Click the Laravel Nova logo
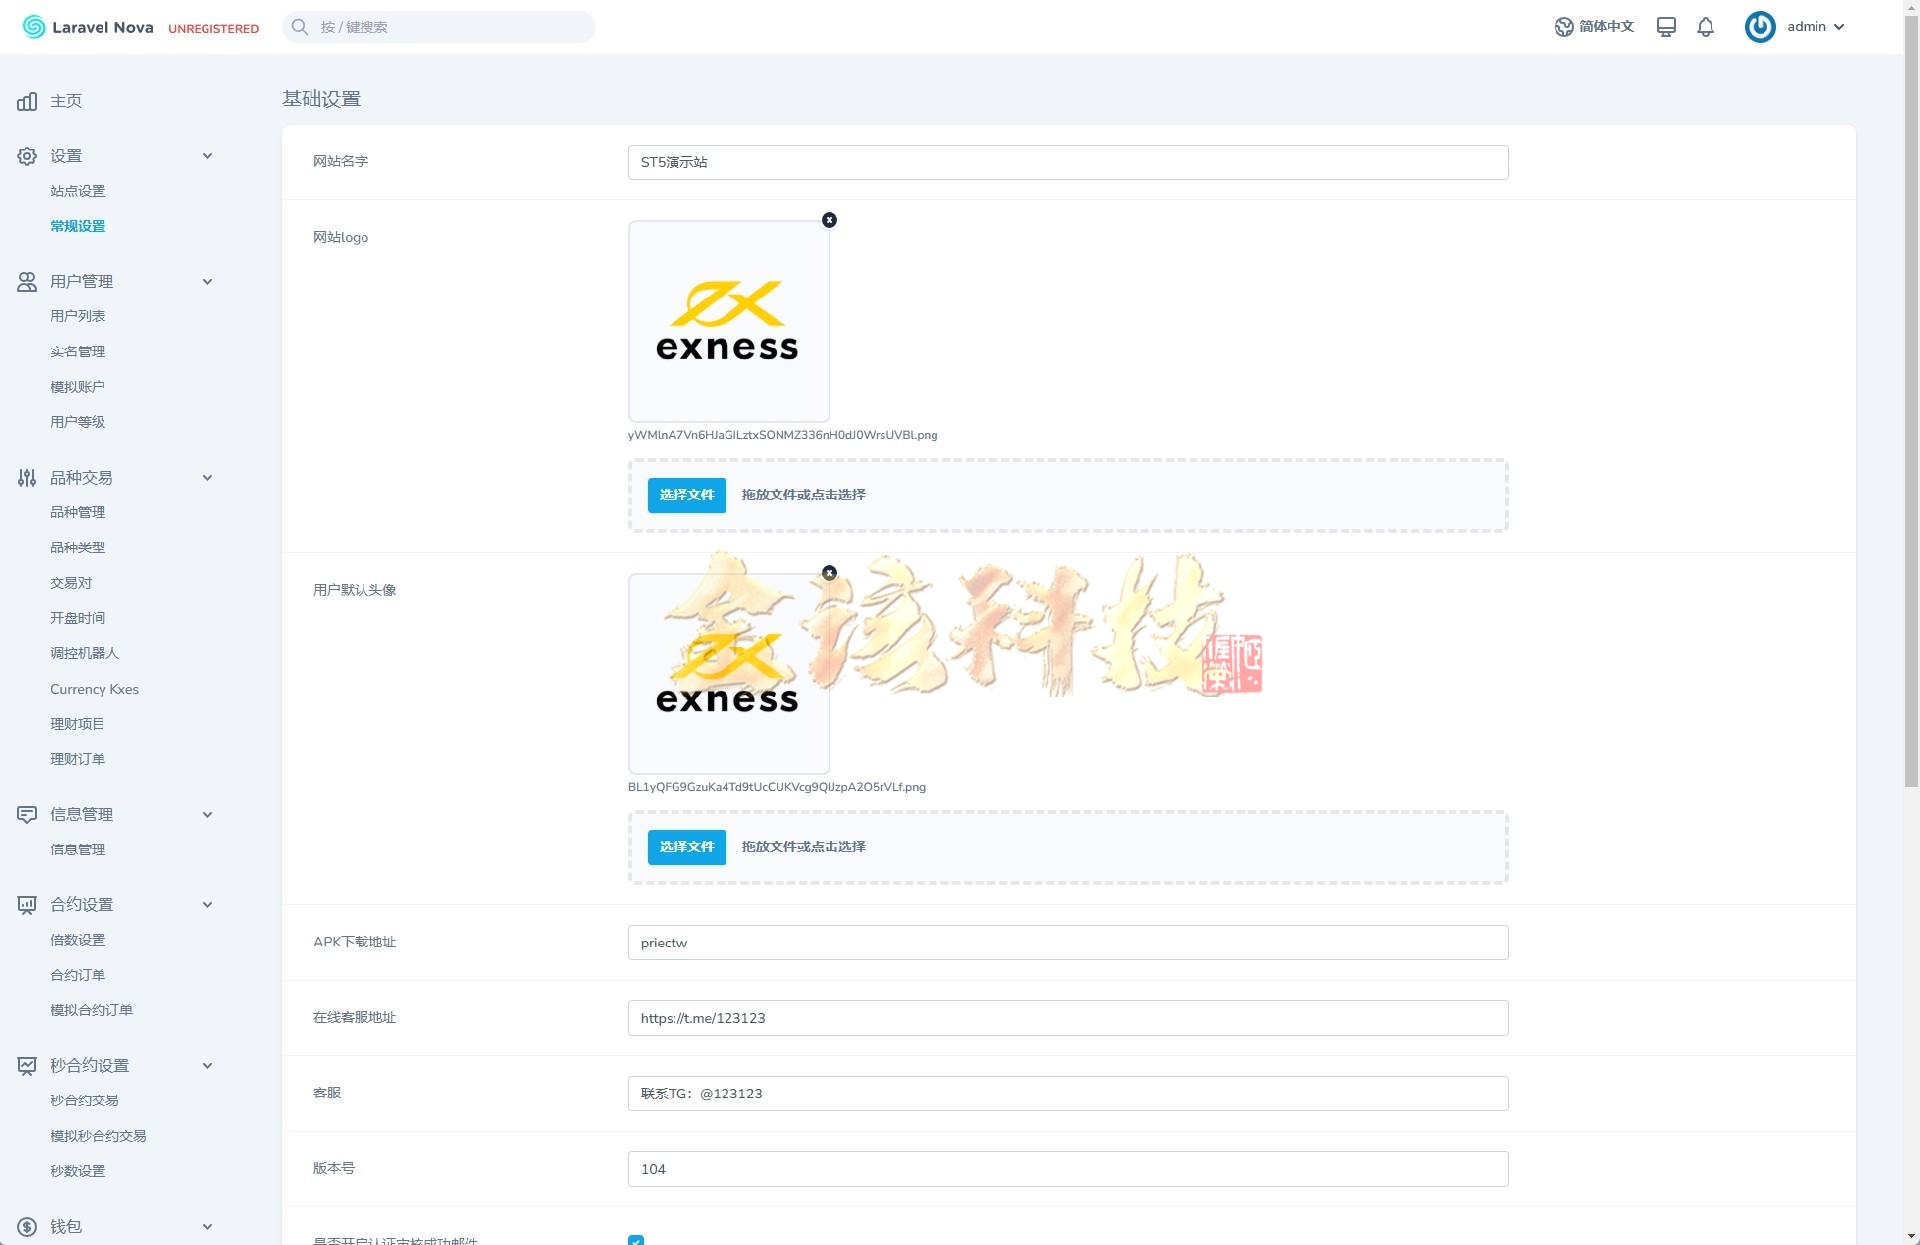The height and width of the screenshot is (1245, 1920). (88, 27)
